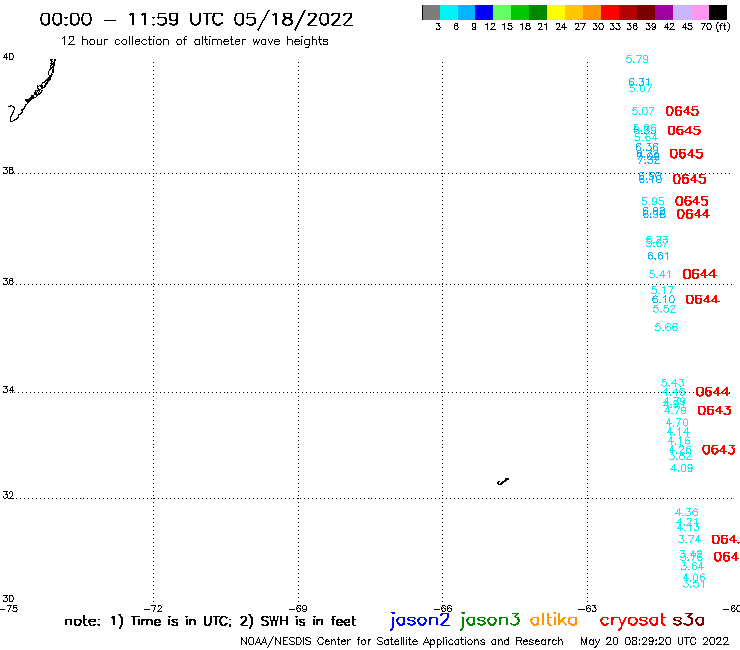
Task: Click the cyan 6 ft legend swatch
Action: [x=449, y=12]
